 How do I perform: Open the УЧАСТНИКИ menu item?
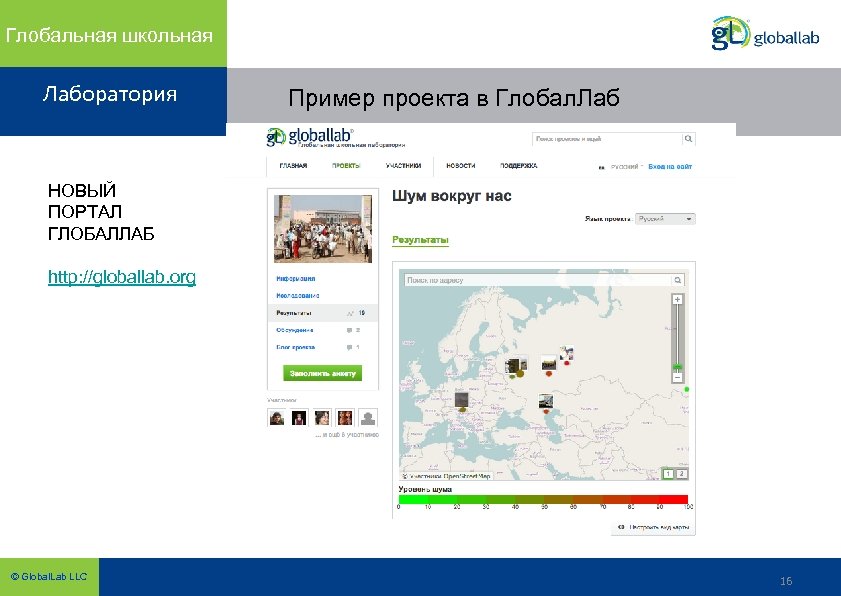[403, 166]
